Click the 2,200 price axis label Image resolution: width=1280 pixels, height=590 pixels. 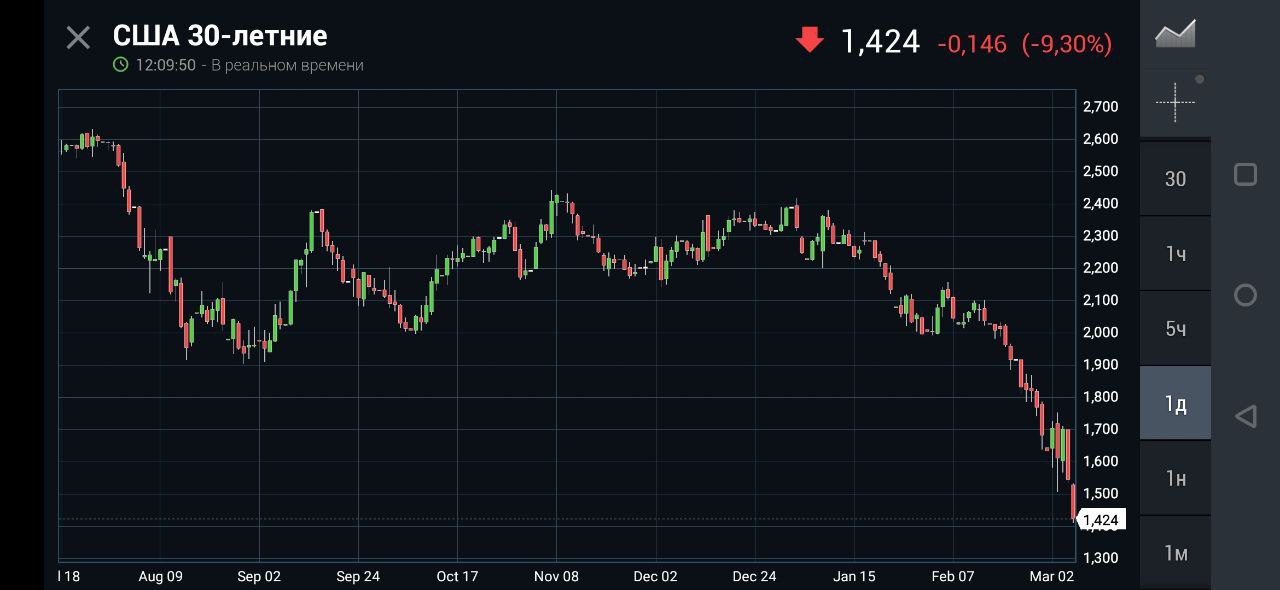(x=1100, y=268)
